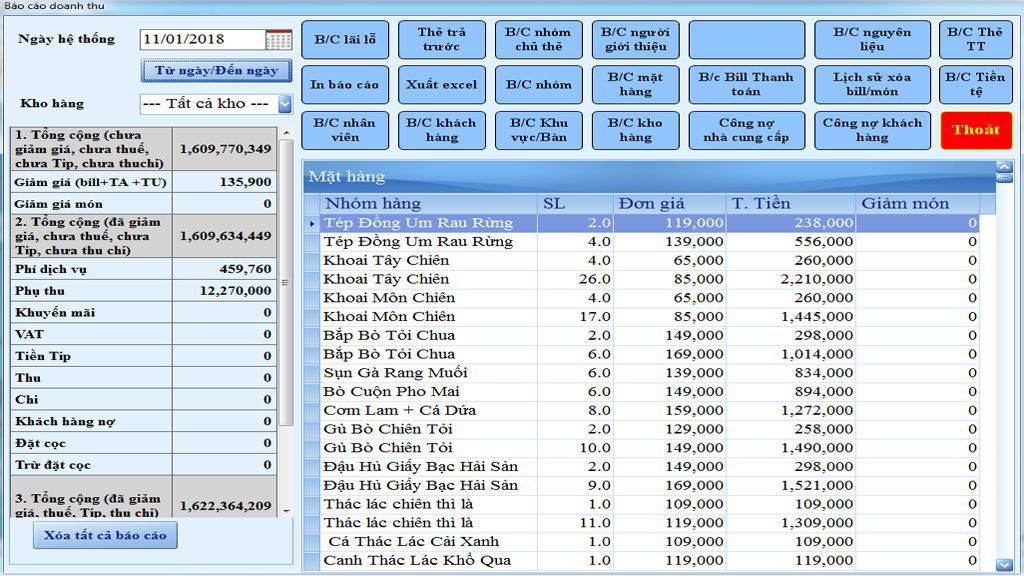Select the Bò Cuộn Pho Mai row
The image size is (1024, 576).
[641, 392]
